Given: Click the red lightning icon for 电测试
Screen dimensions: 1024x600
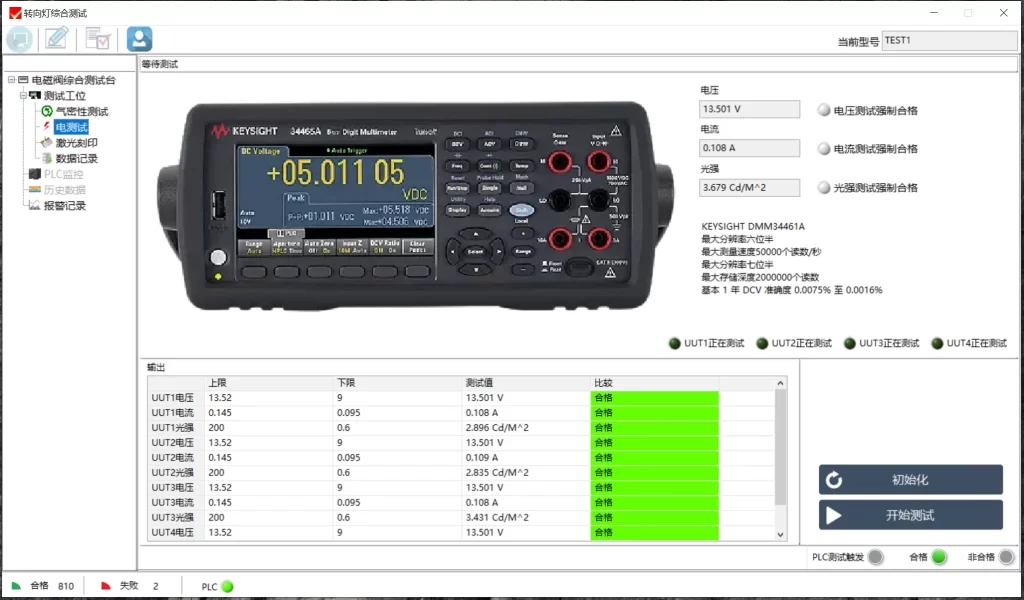Looking at the screenshot, I should click(47, 127).
